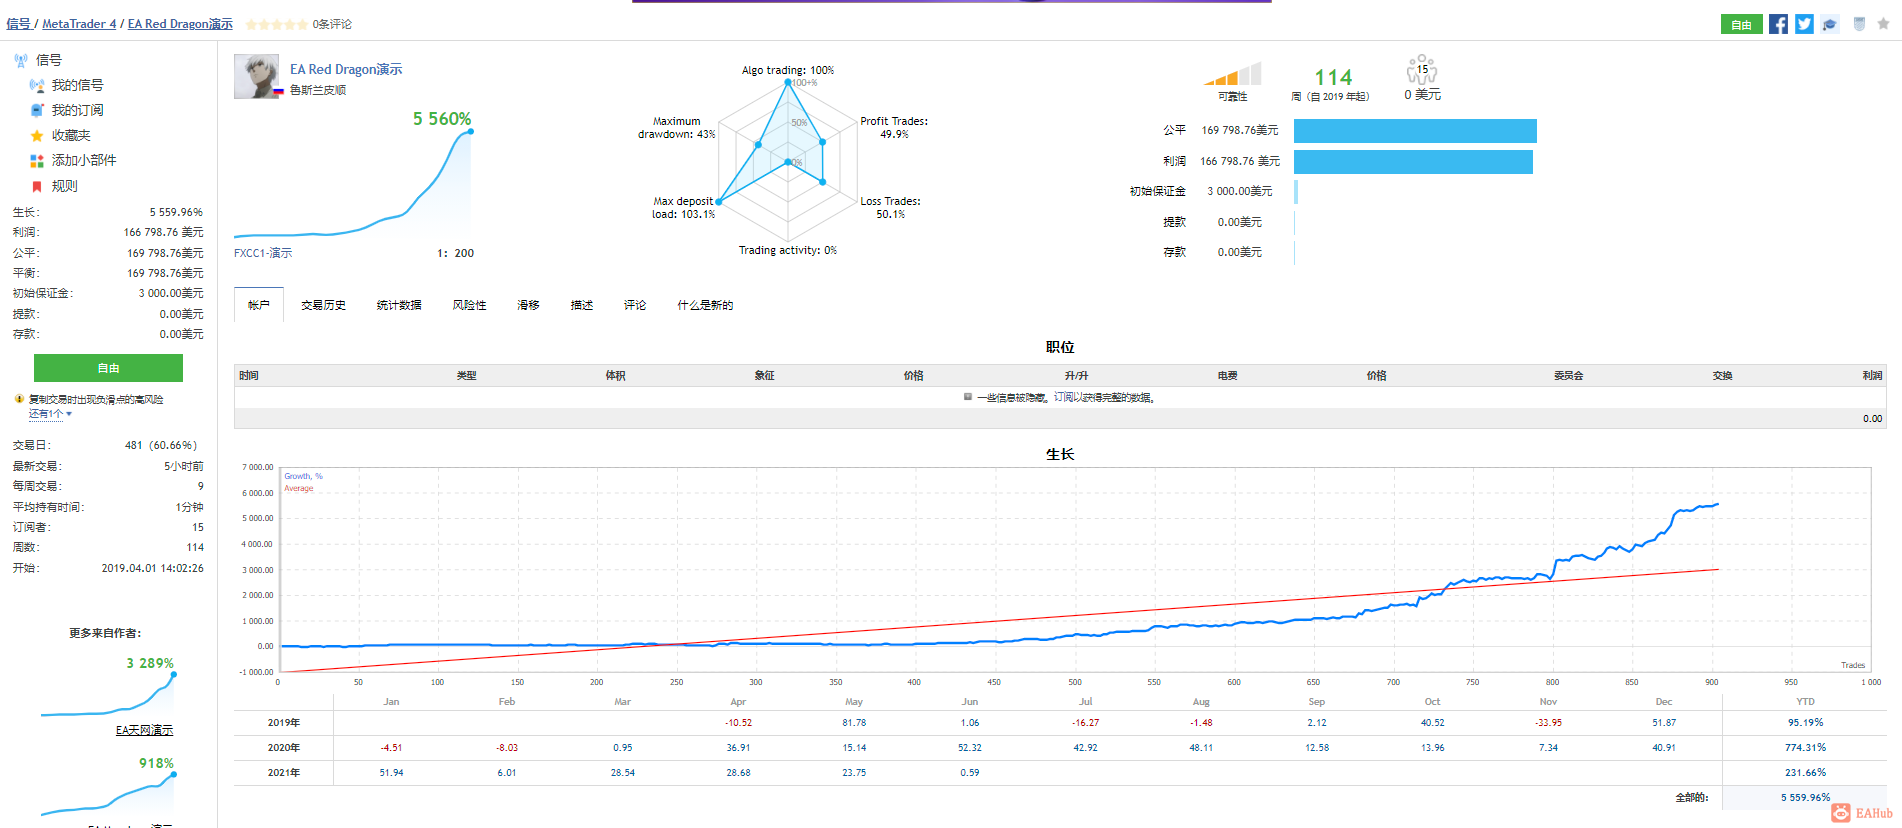Switch to the 交易历史 tab

323,305
